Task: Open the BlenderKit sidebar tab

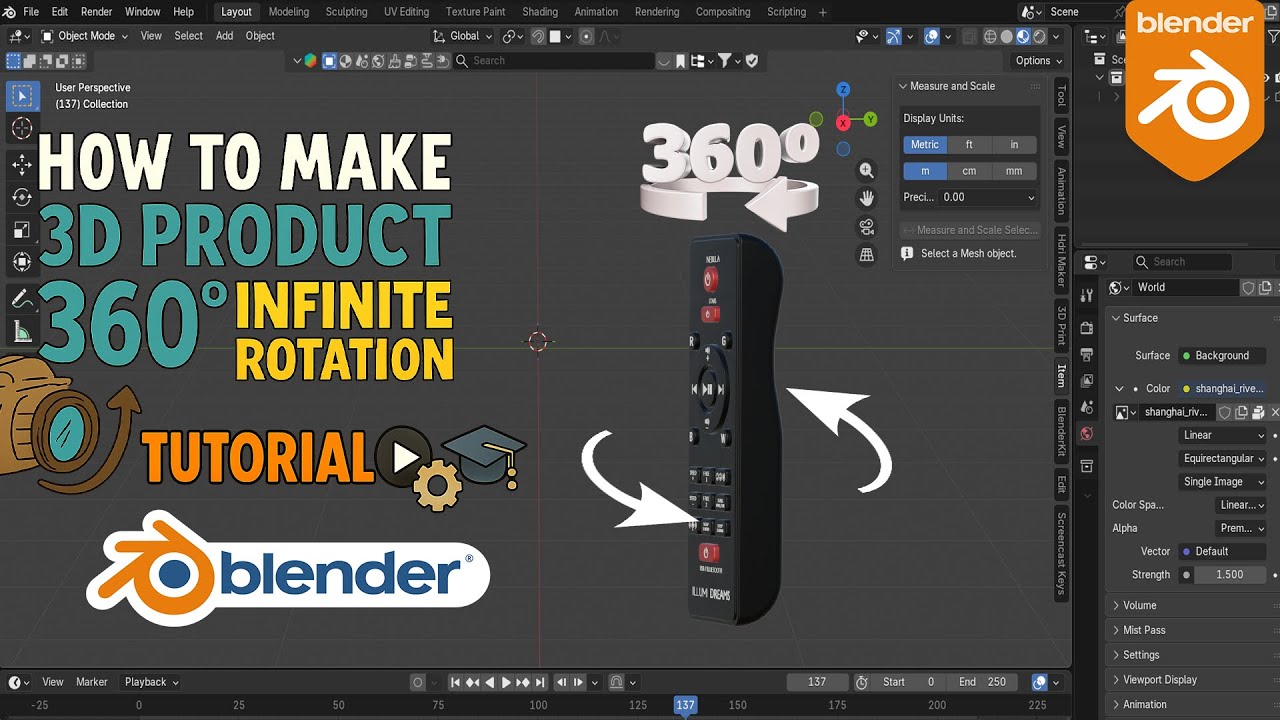Action: [1061, 431]
